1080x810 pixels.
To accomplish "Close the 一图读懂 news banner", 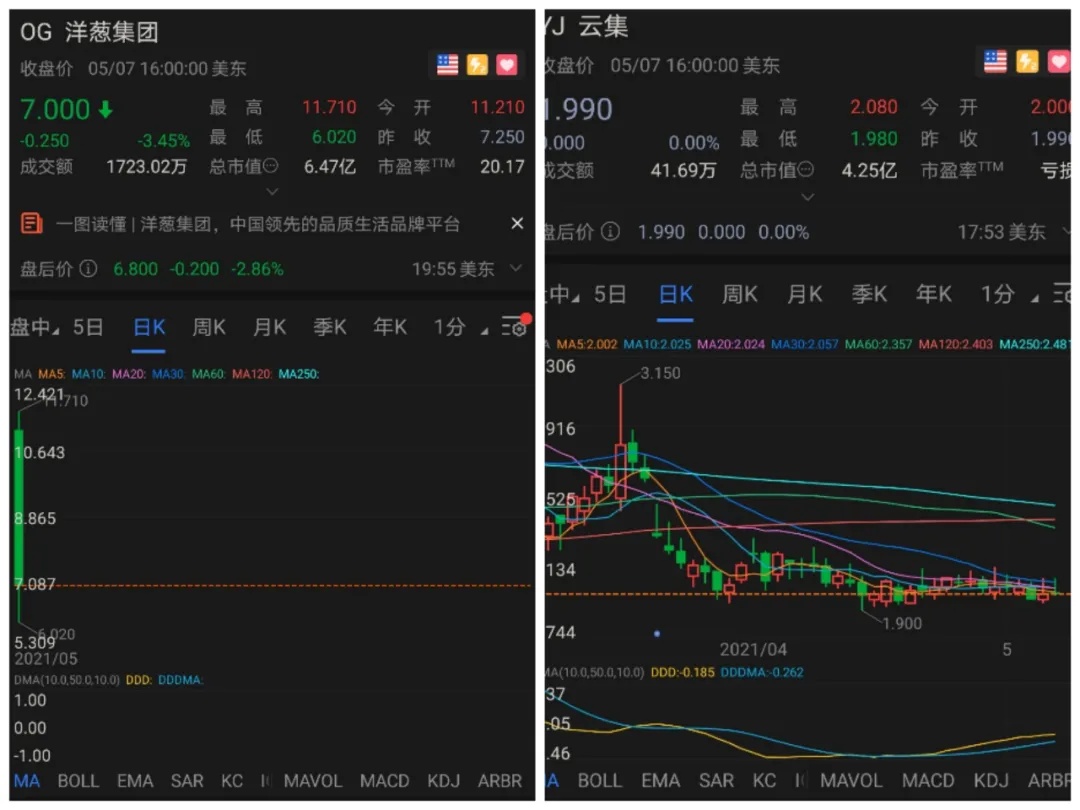I will (x=517, y=223).
